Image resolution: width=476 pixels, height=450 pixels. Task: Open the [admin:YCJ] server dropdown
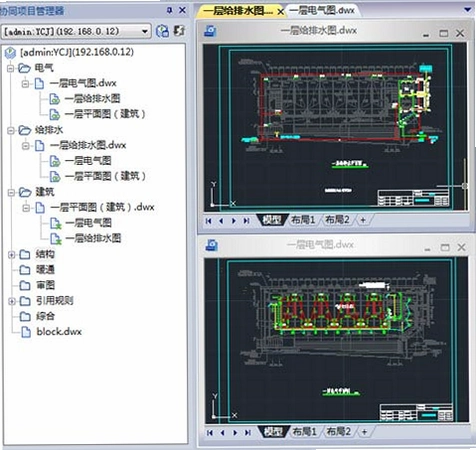(145, 32)
